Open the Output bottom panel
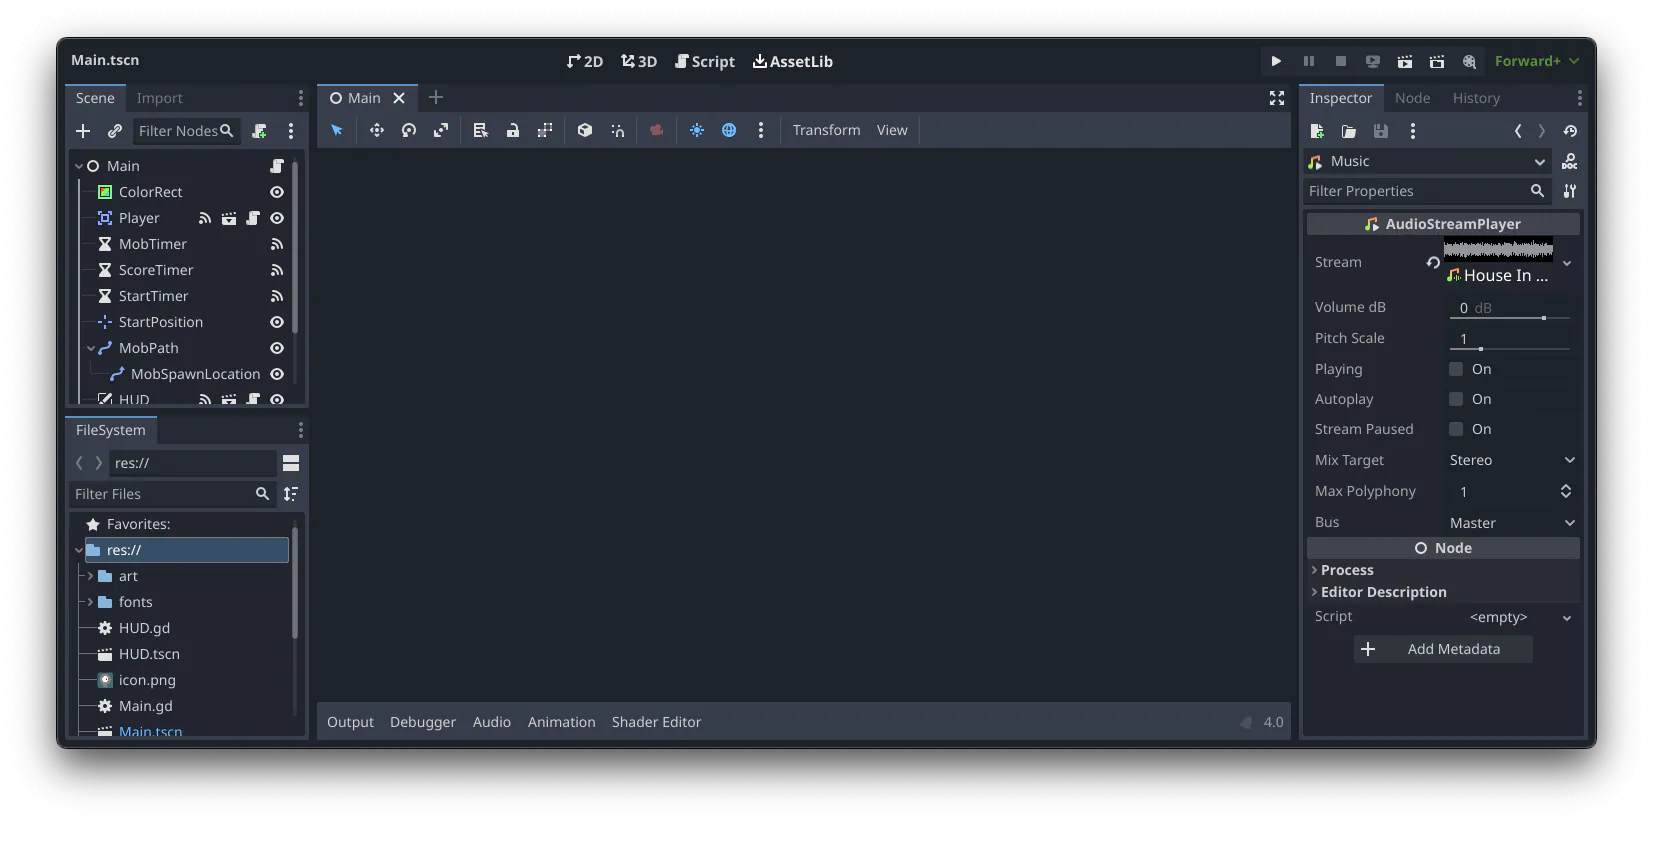 pyautogui.click(x=350, y=722)
